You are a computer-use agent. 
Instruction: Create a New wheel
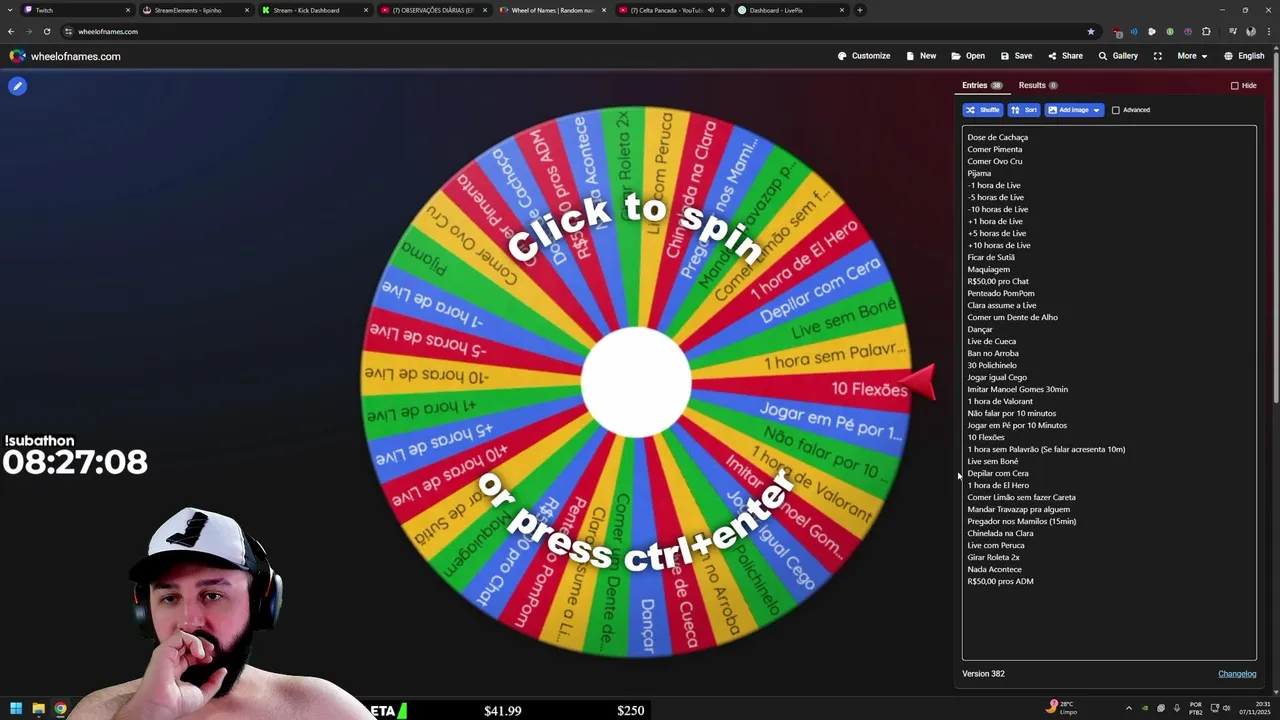pos(921,56)
